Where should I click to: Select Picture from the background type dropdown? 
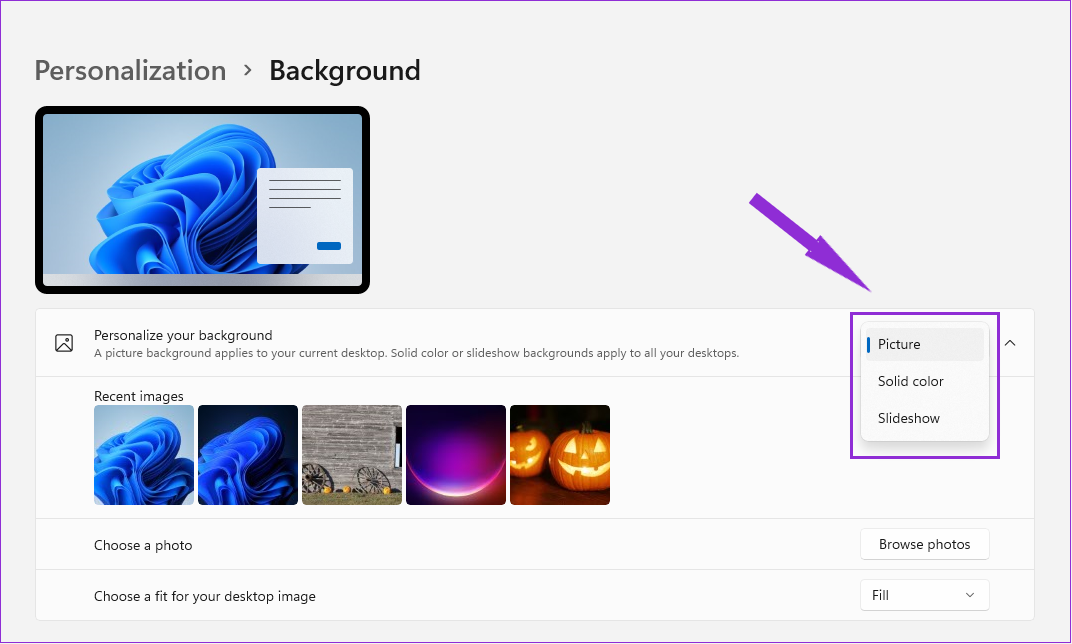(x=899, y=344)
